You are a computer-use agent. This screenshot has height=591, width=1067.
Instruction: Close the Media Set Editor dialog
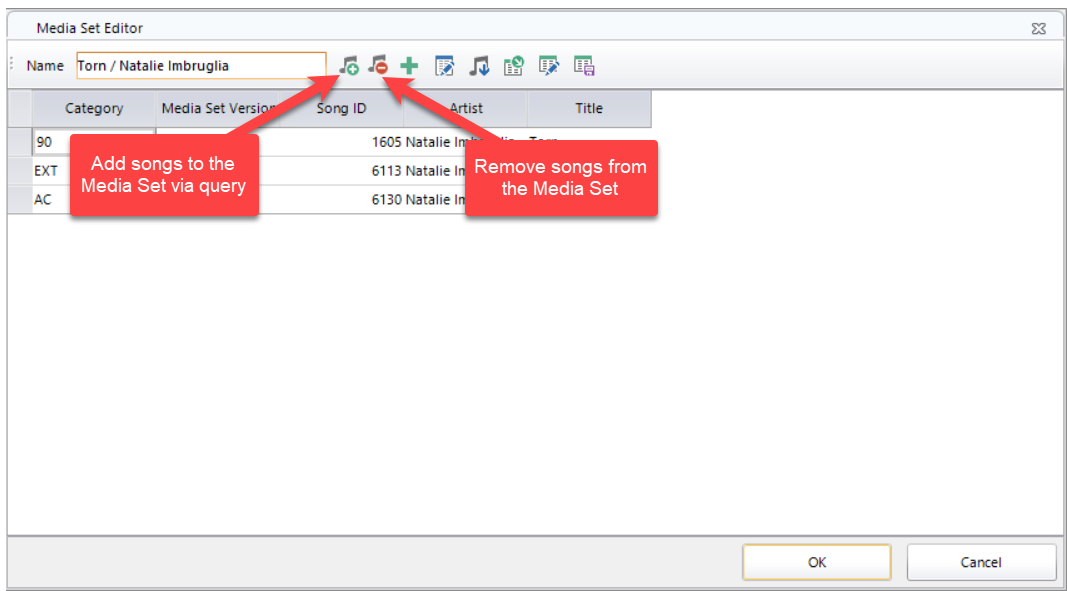point(1038,28)
